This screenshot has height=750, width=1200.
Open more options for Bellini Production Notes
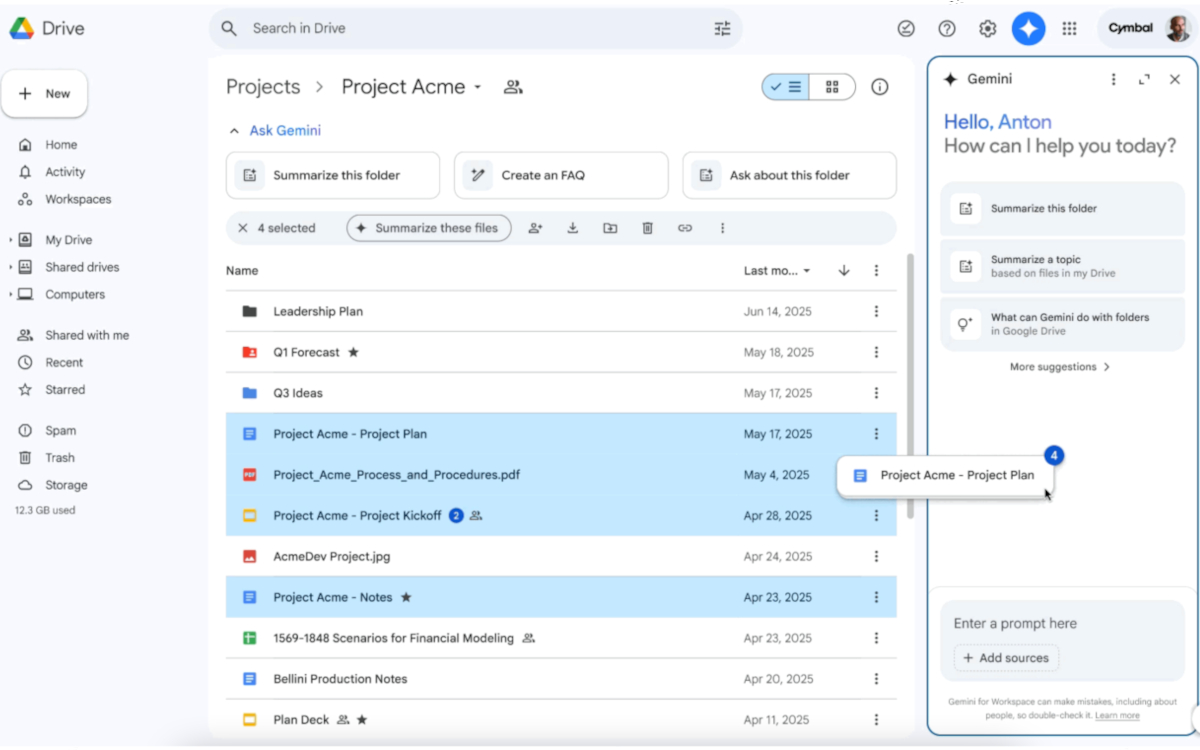pos(876,679)
